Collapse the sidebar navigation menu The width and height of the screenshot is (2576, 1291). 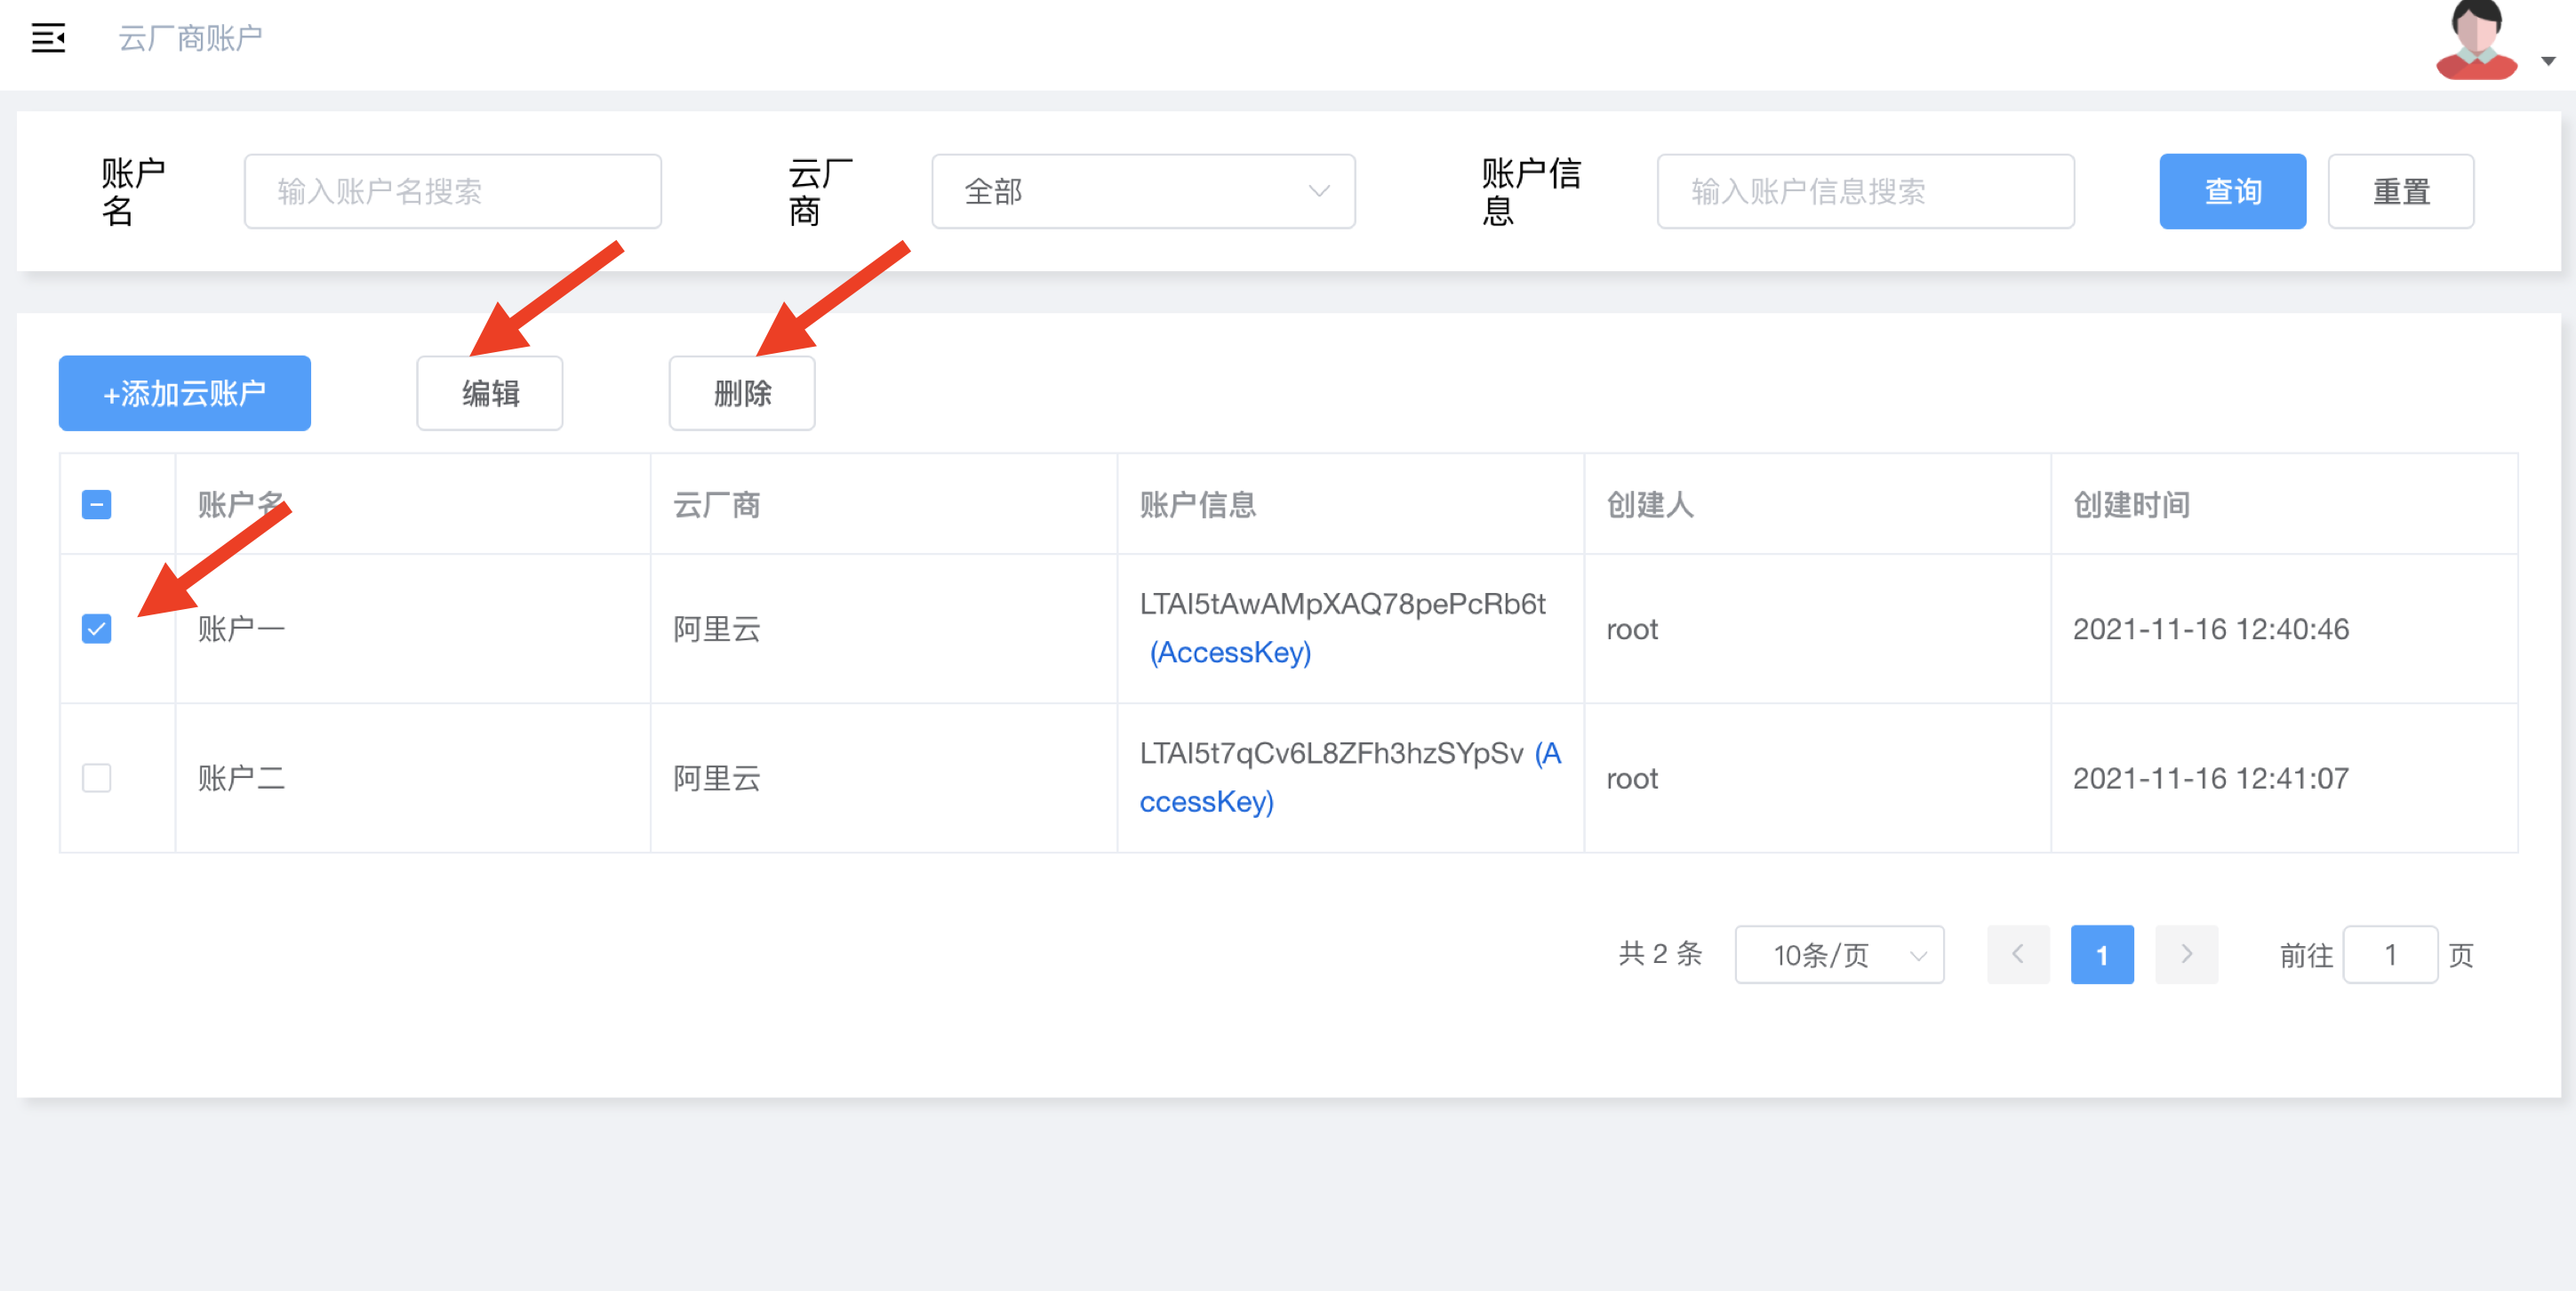click(48, 38)
